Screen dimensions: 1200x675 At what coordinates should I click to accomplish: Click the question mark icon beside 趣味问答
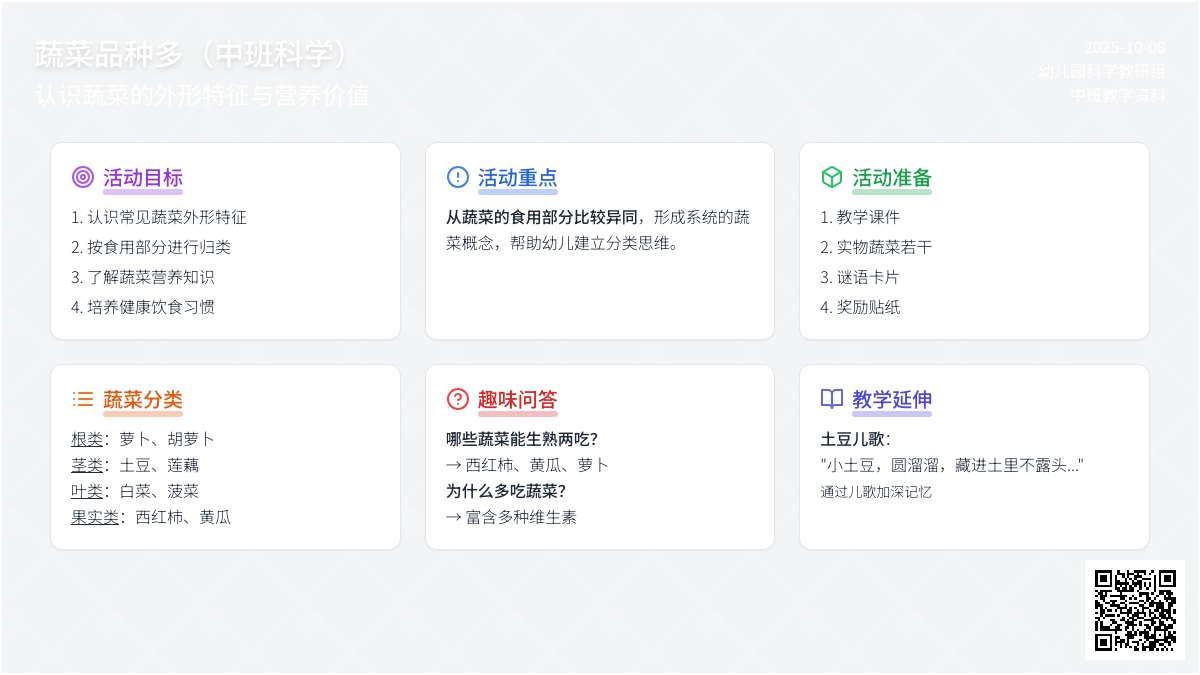pos(457,399)
